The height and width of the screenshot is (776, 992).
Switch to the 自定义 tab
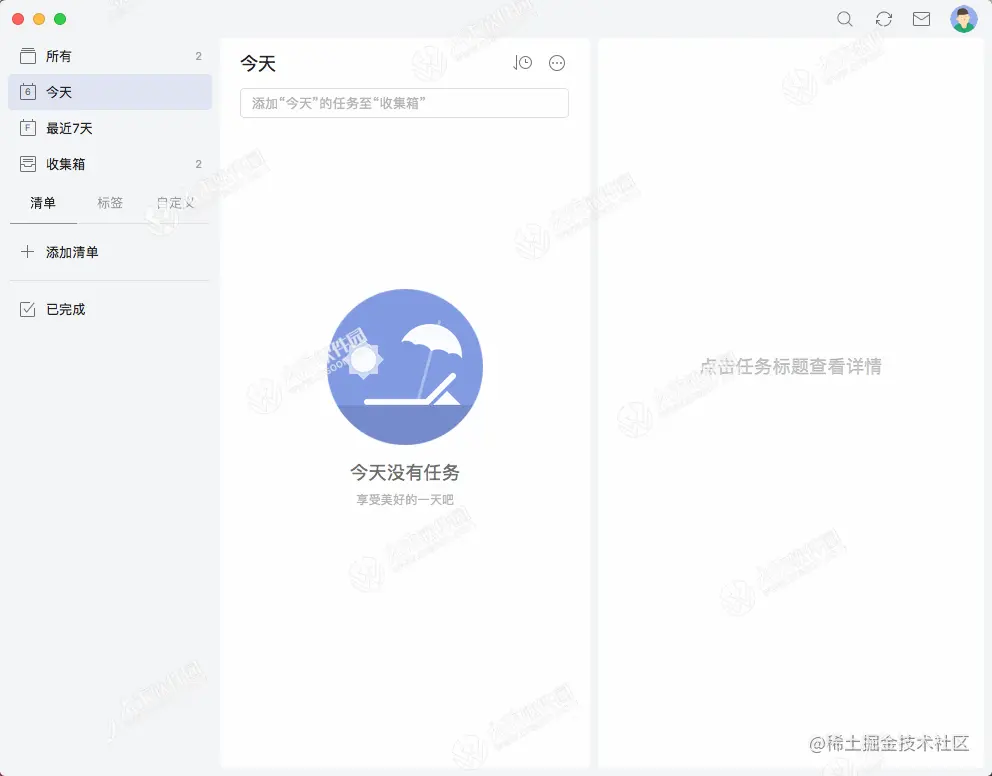click(176, 203)
